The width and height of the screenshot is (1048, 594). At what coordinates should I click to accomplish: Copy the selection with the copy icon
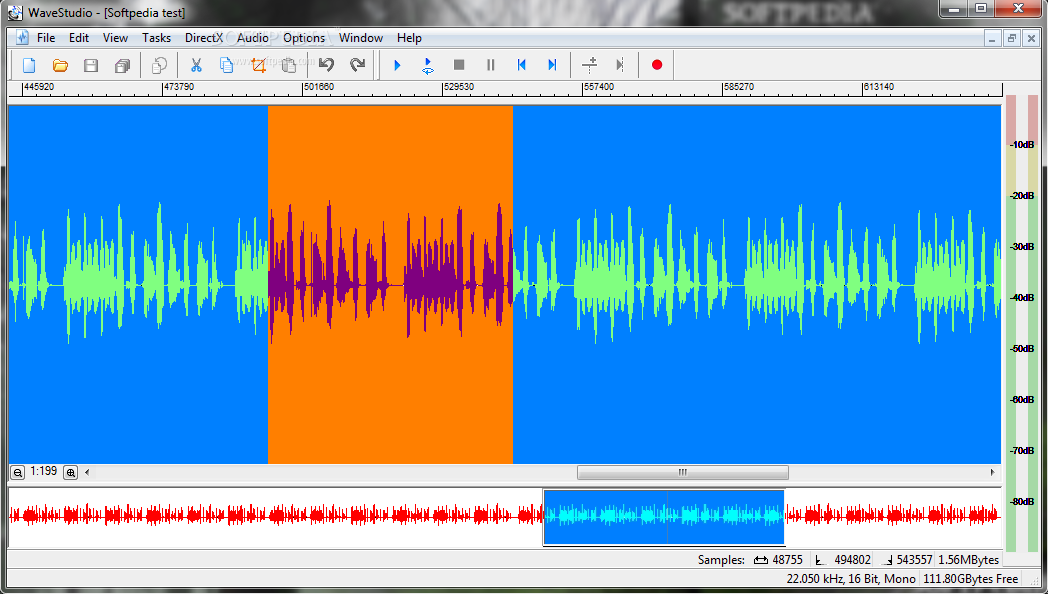click(227, 65)
